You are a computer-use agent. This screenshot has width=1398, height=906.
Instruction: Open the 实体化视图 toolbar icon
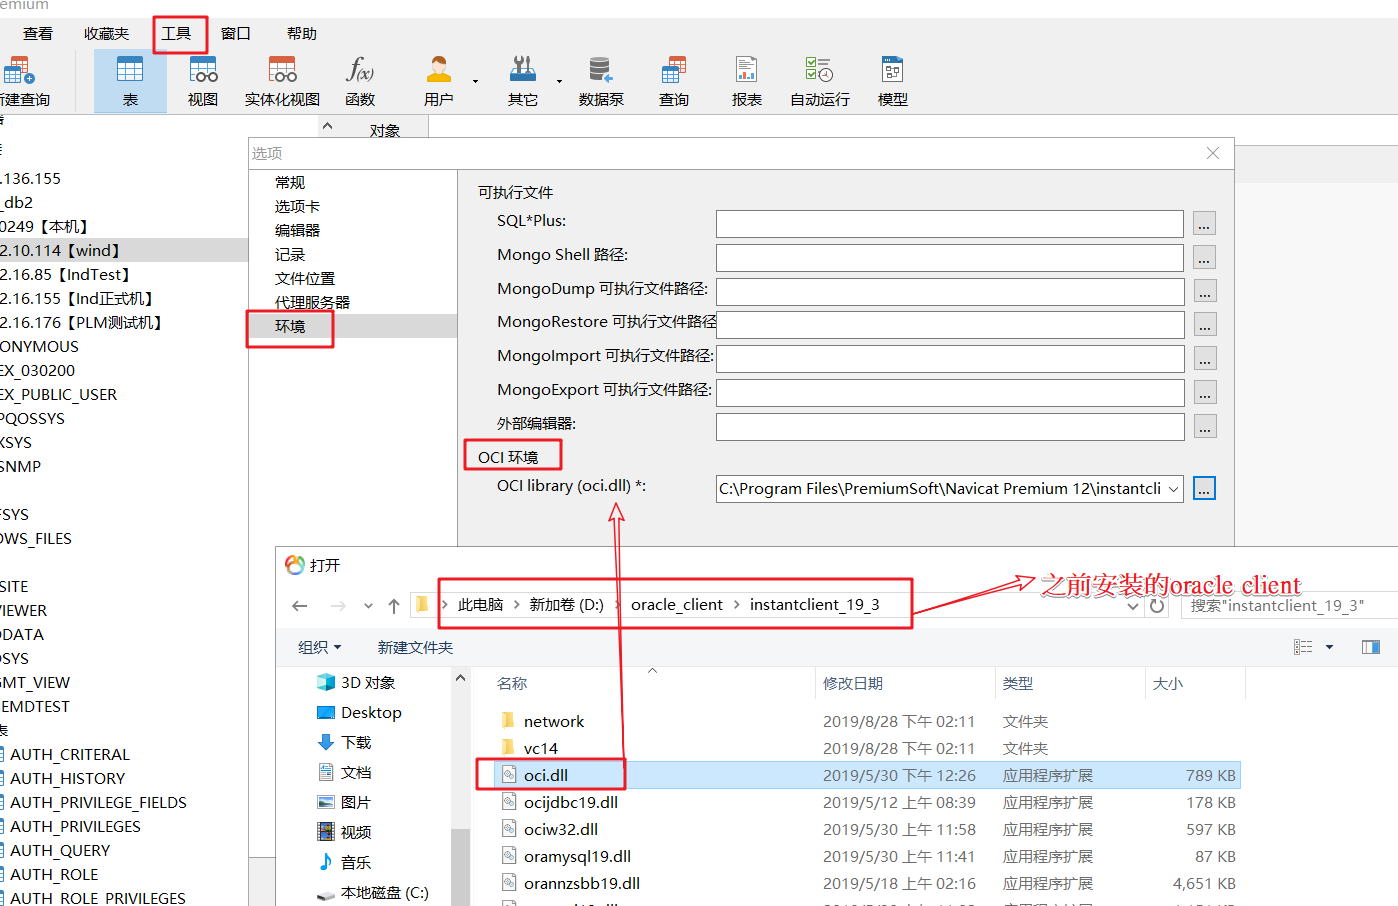(x=283, y=81)
